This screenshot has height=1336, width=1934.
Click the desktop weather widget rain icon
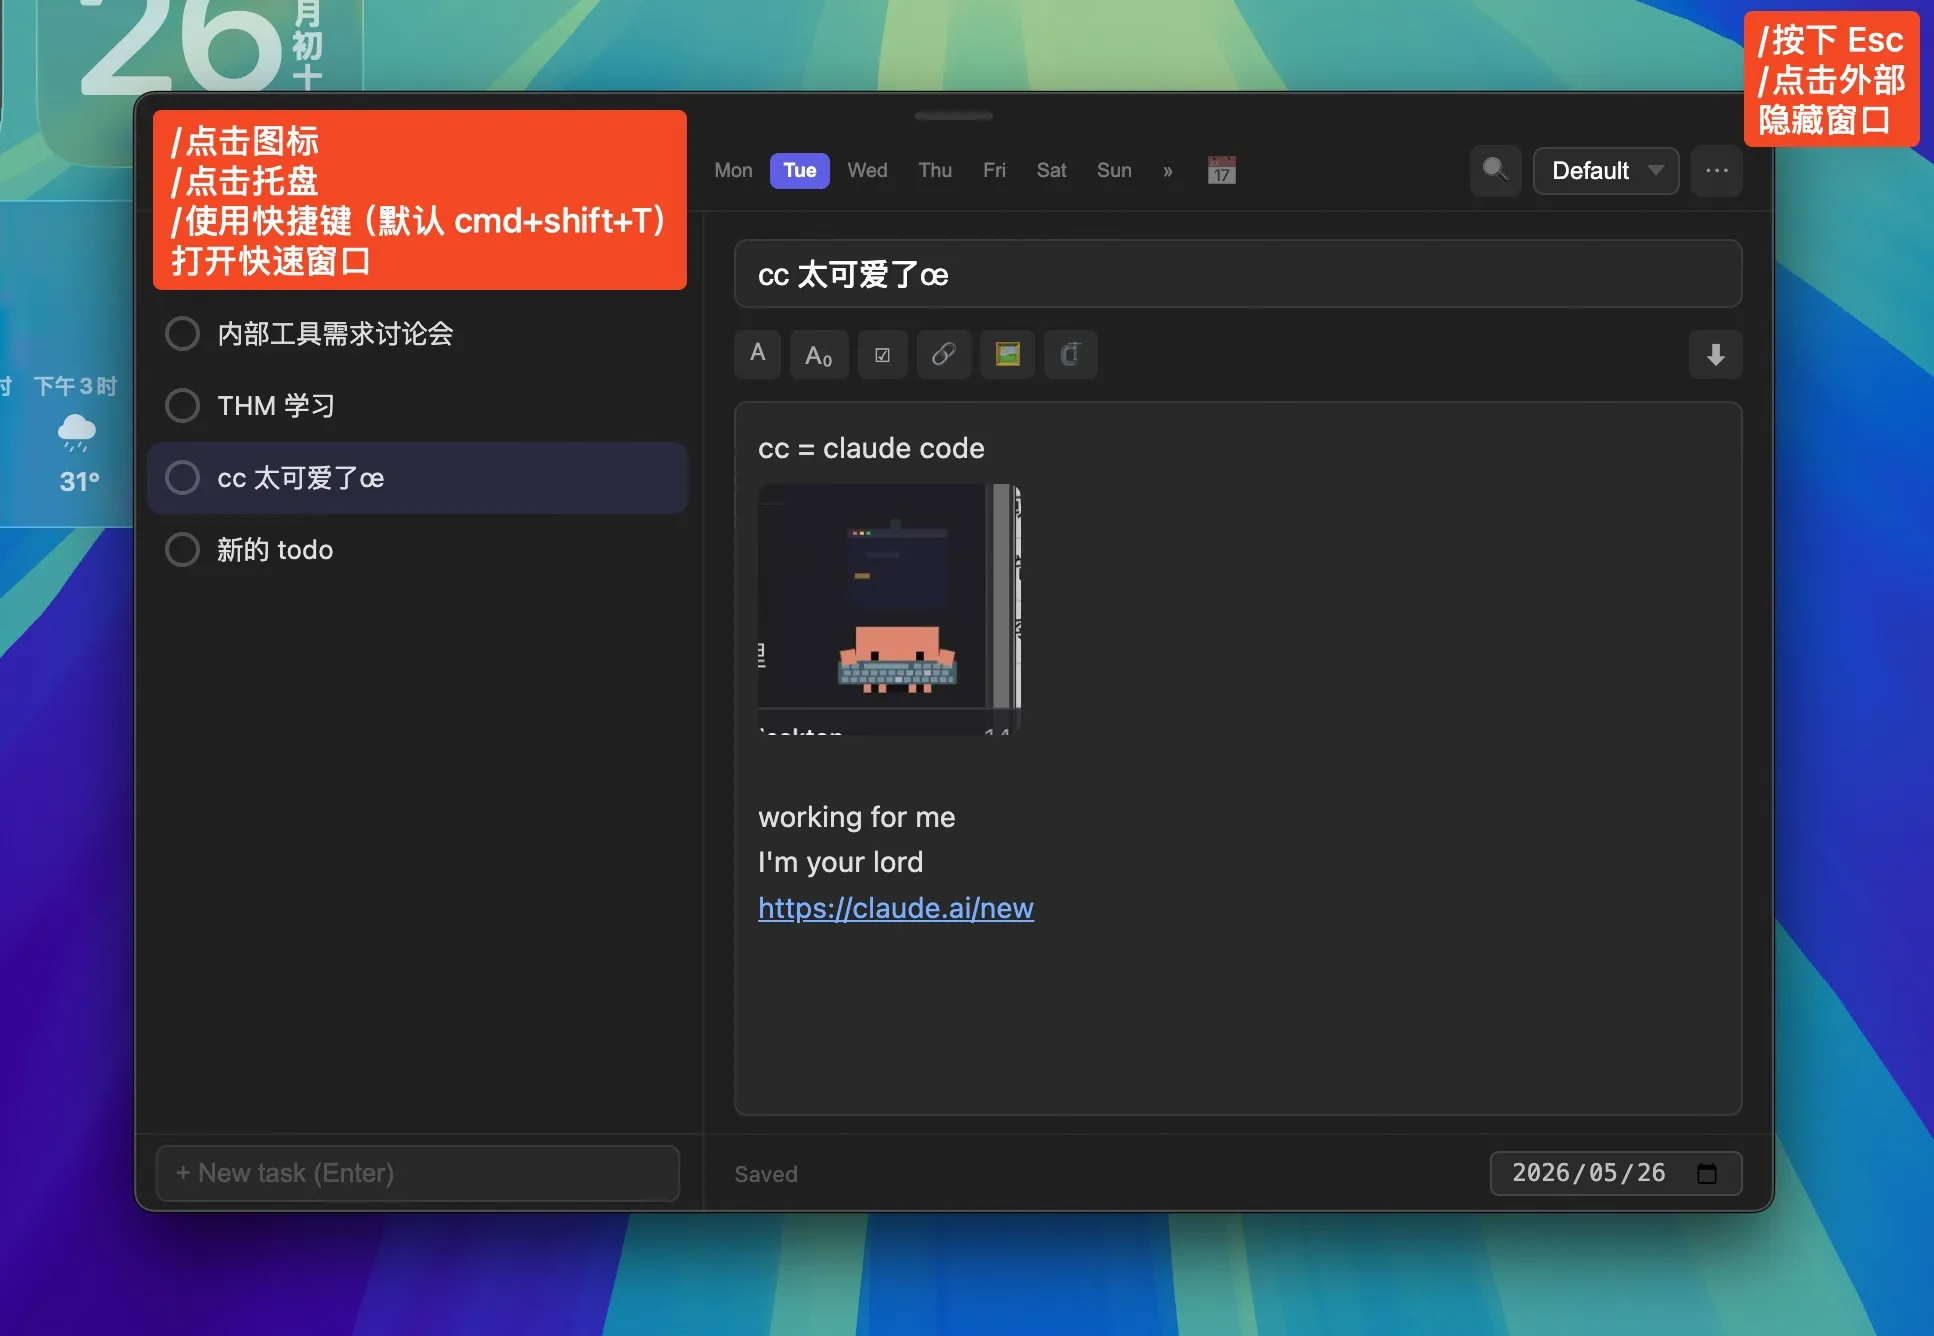pos(77,432)
